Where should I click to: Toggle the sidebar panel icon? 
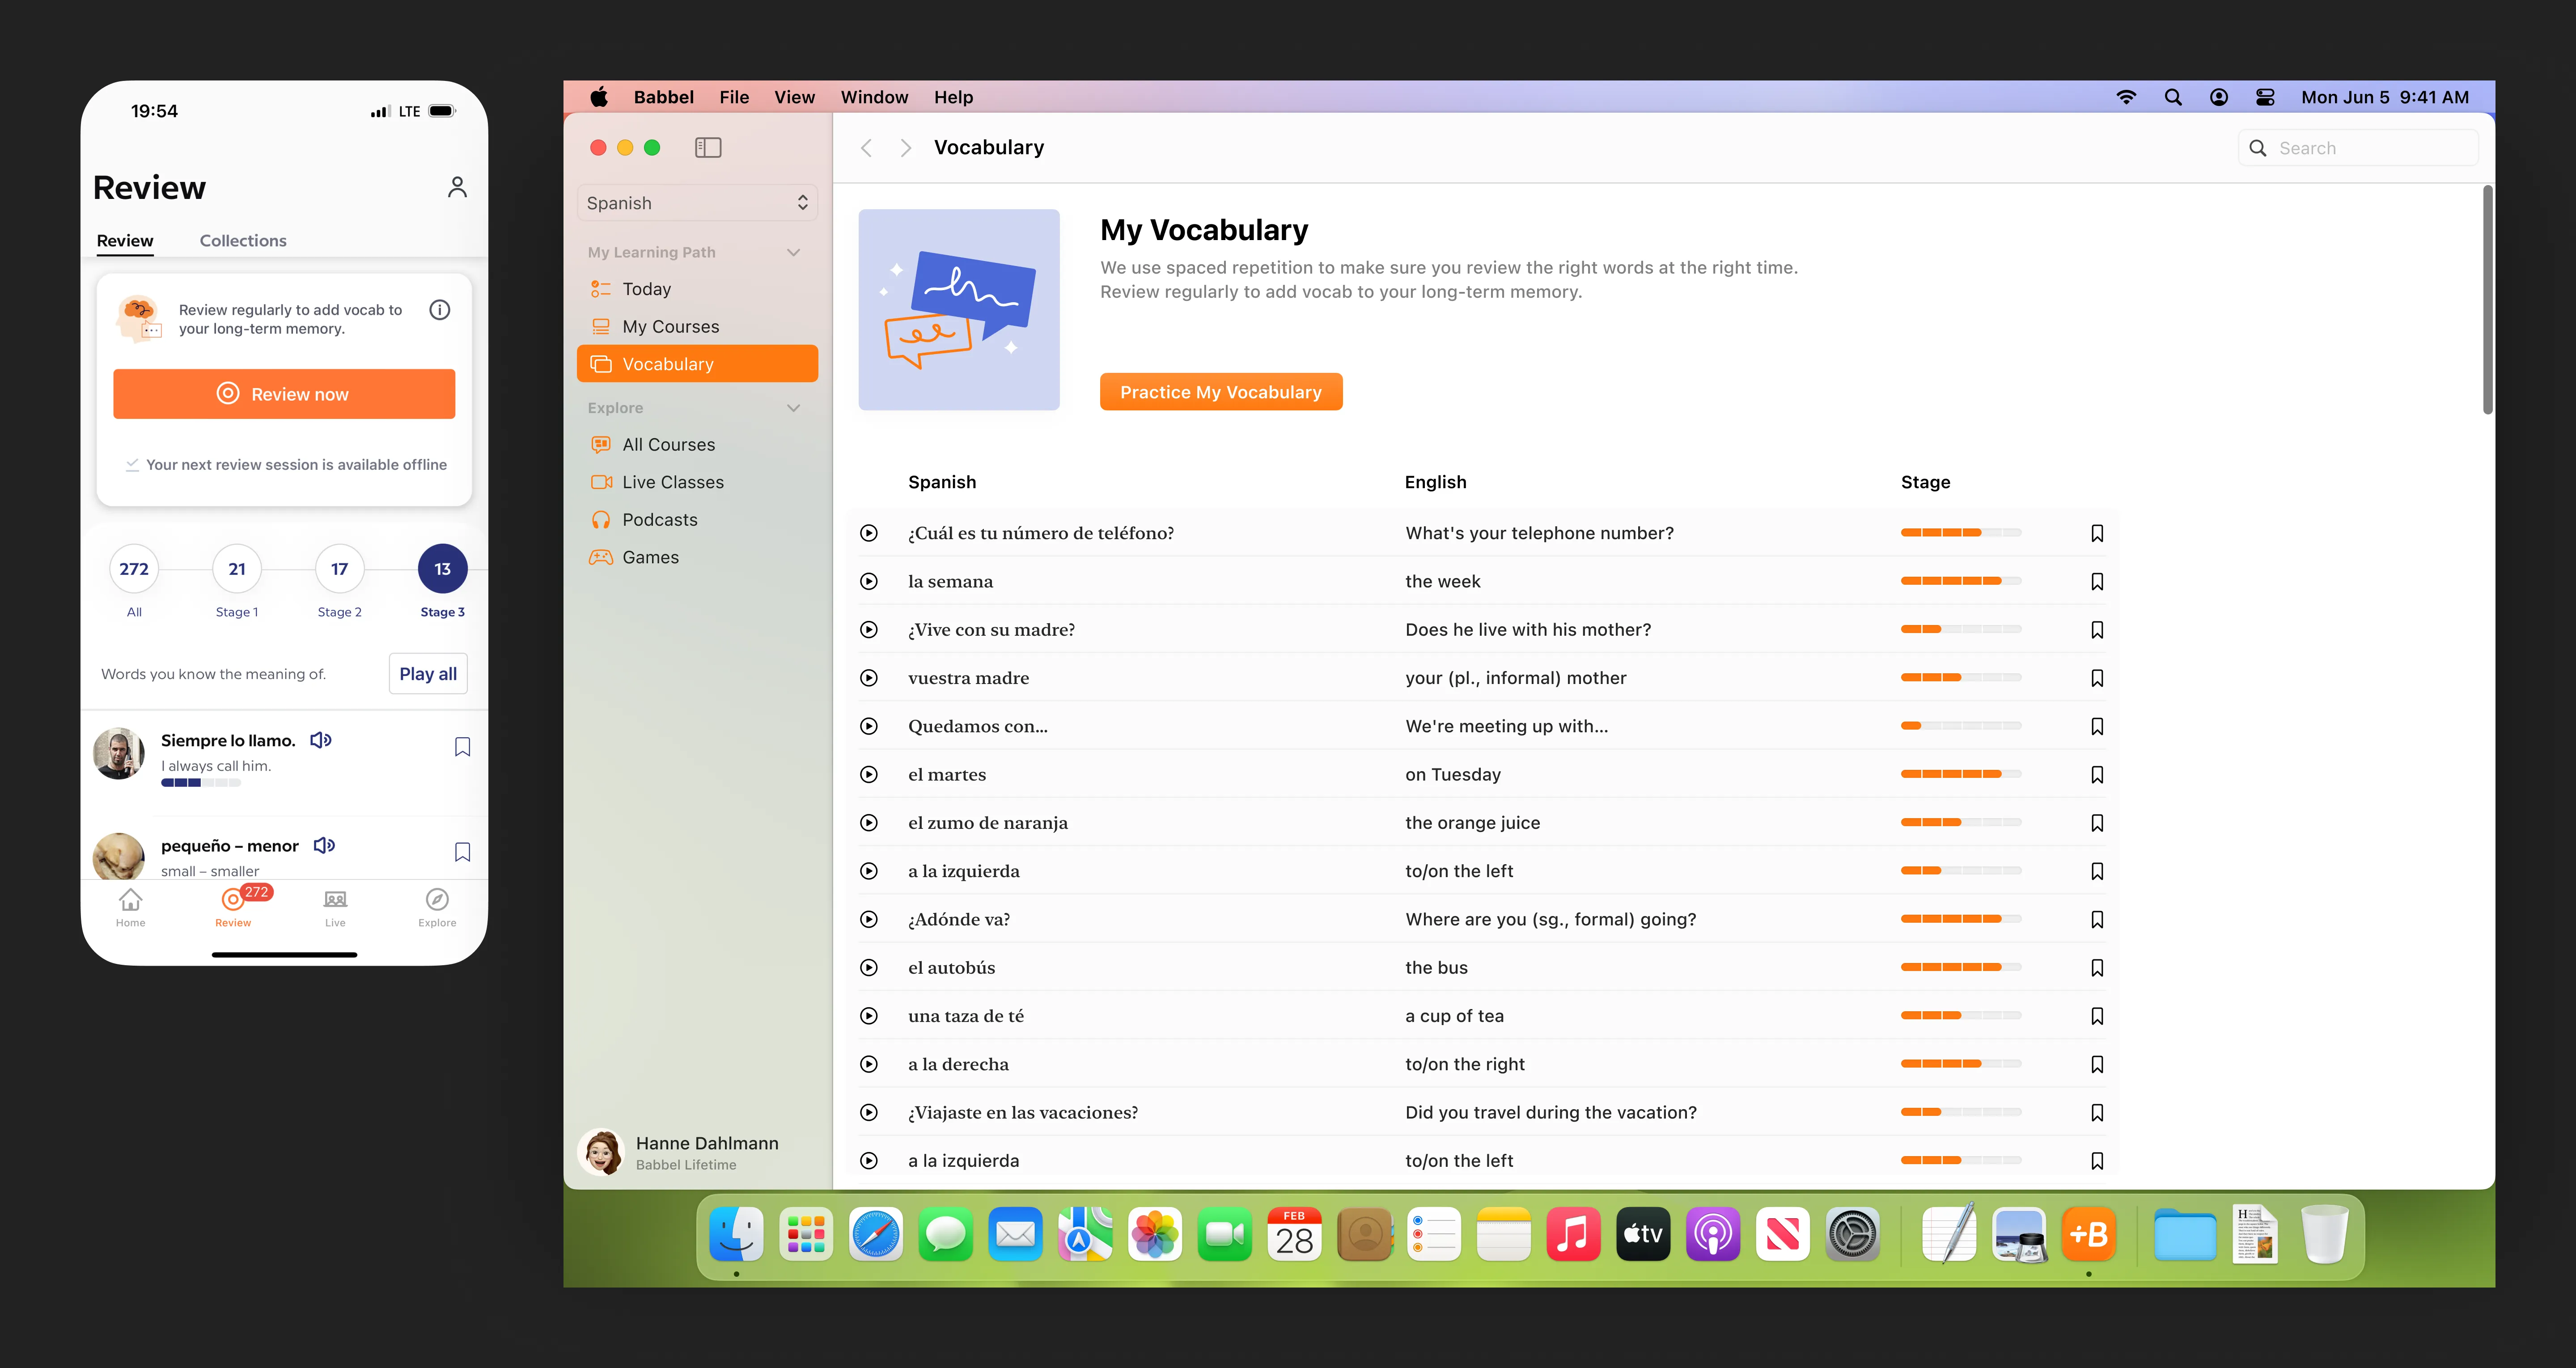708,148
